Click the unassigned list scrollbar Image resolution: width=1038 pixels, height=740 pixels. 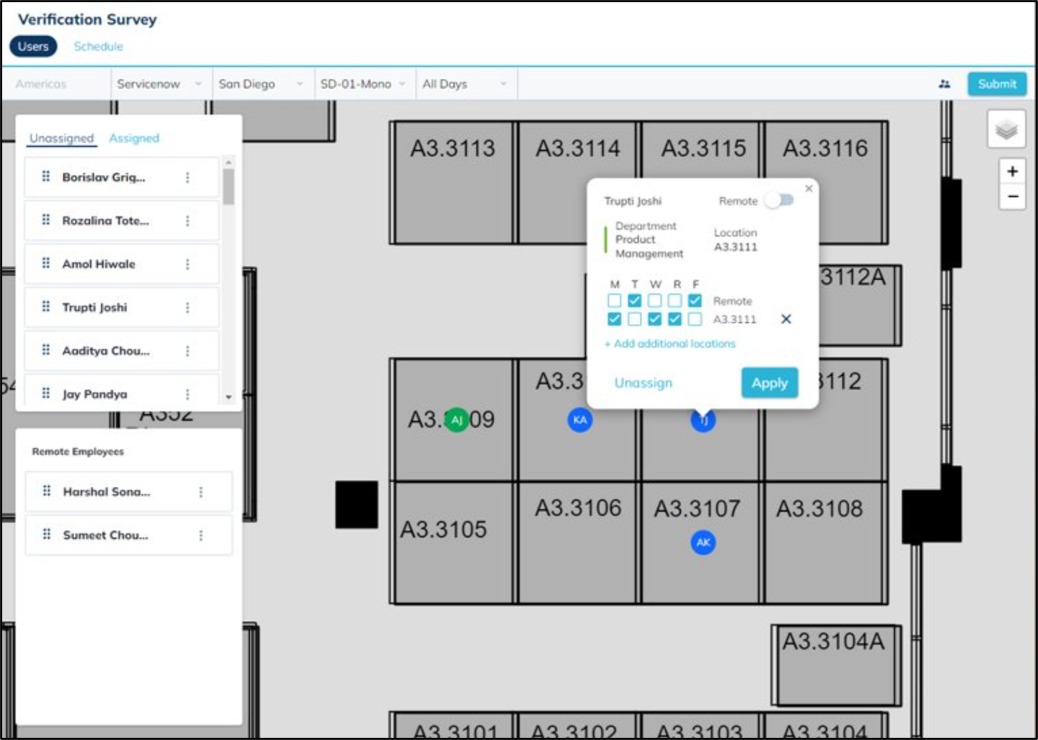point(228,186)
